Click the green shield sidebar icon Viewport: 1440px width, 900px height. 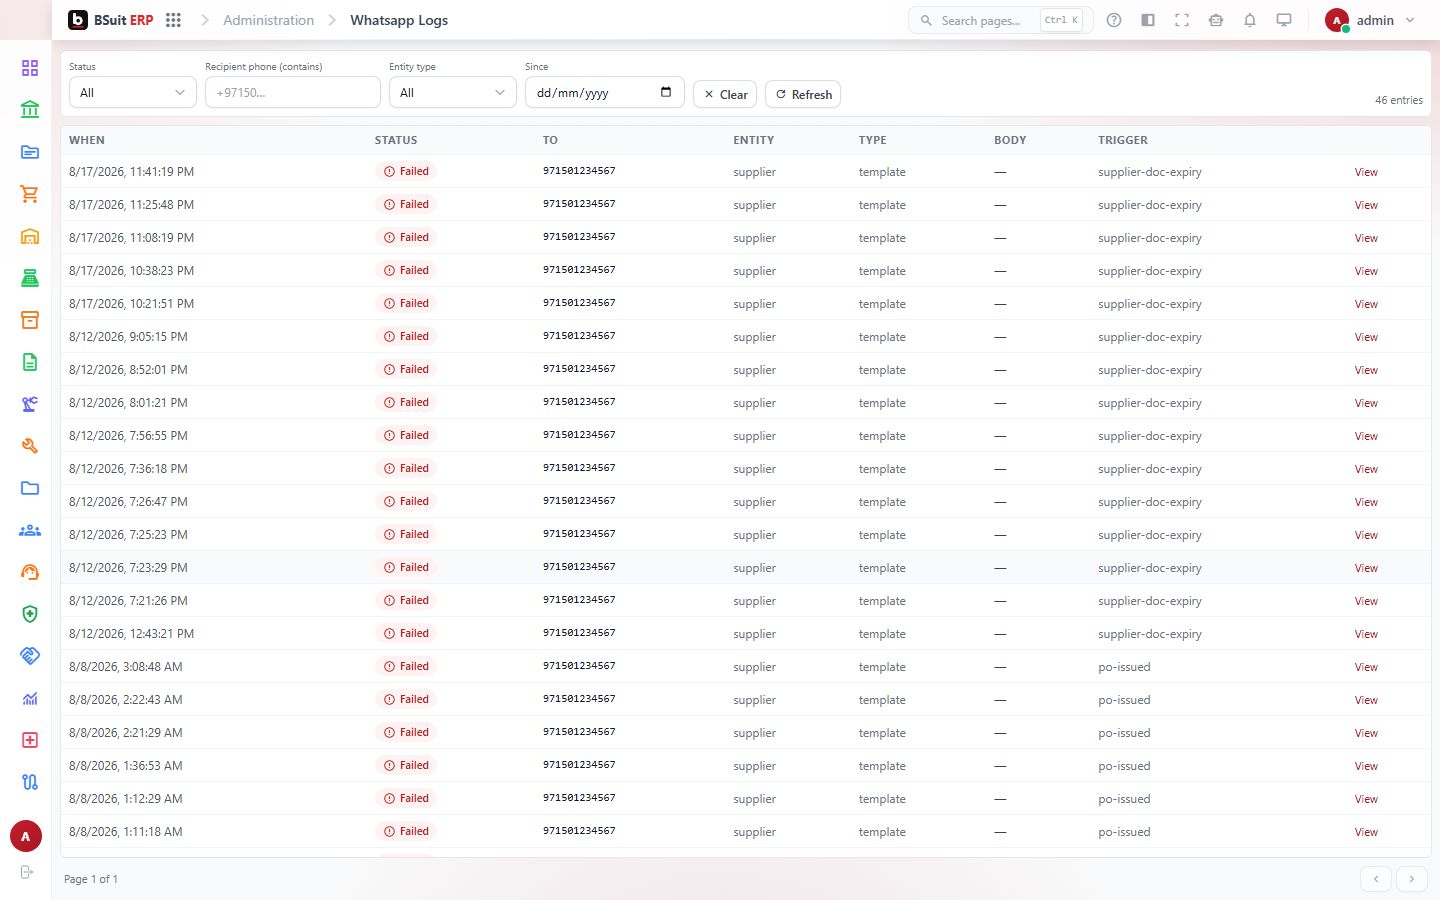click(30, 614)
